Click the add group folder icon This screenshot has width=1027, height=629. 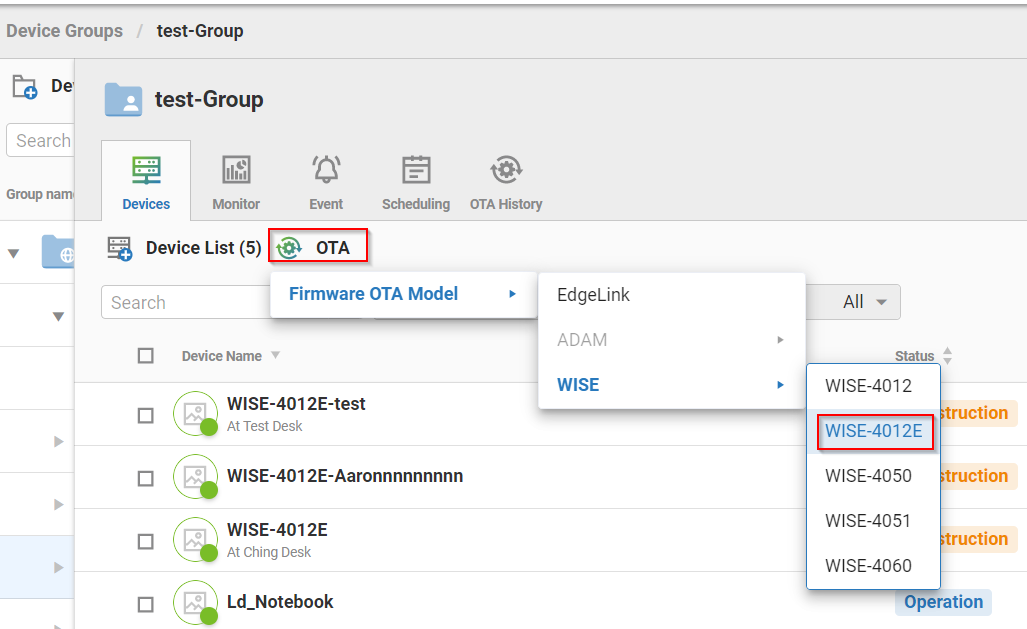(25, 87)
